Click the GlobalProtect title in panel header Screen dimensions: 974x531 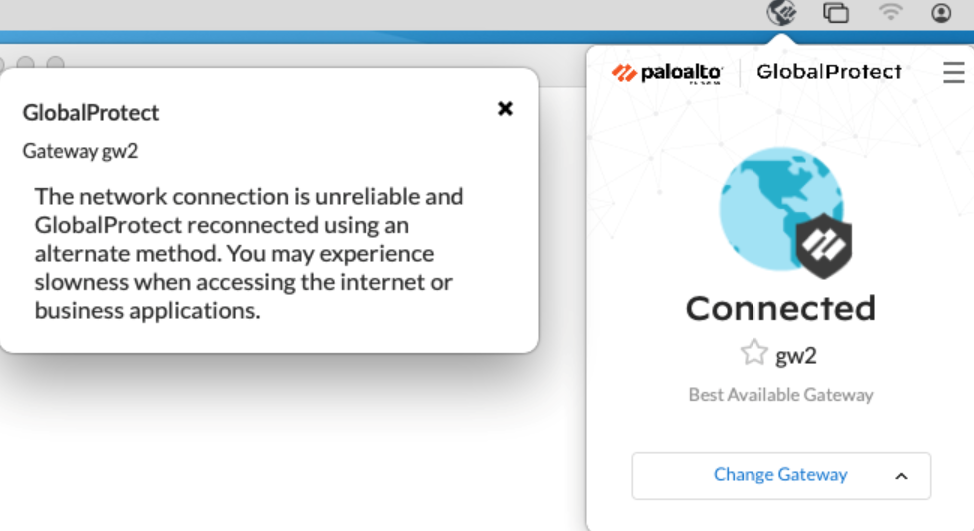(x=829, y=72)
